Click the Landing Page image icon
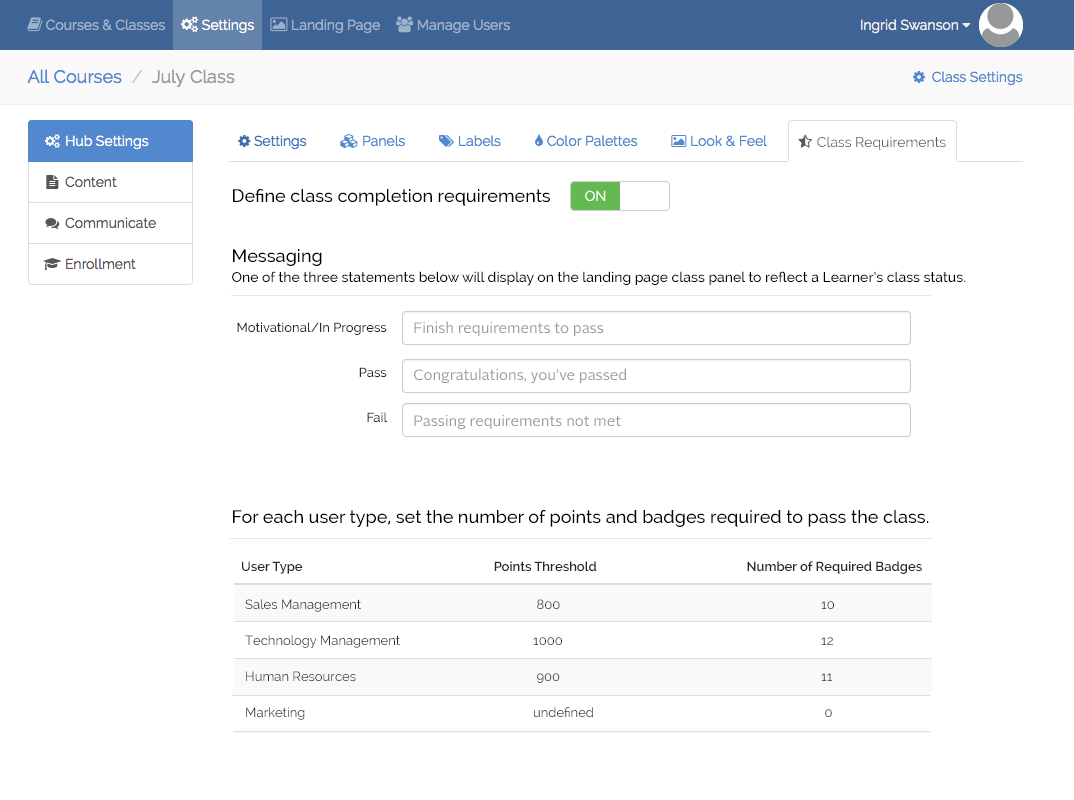The width and height of the screenshot is (1074, 800). coord(279,25)
